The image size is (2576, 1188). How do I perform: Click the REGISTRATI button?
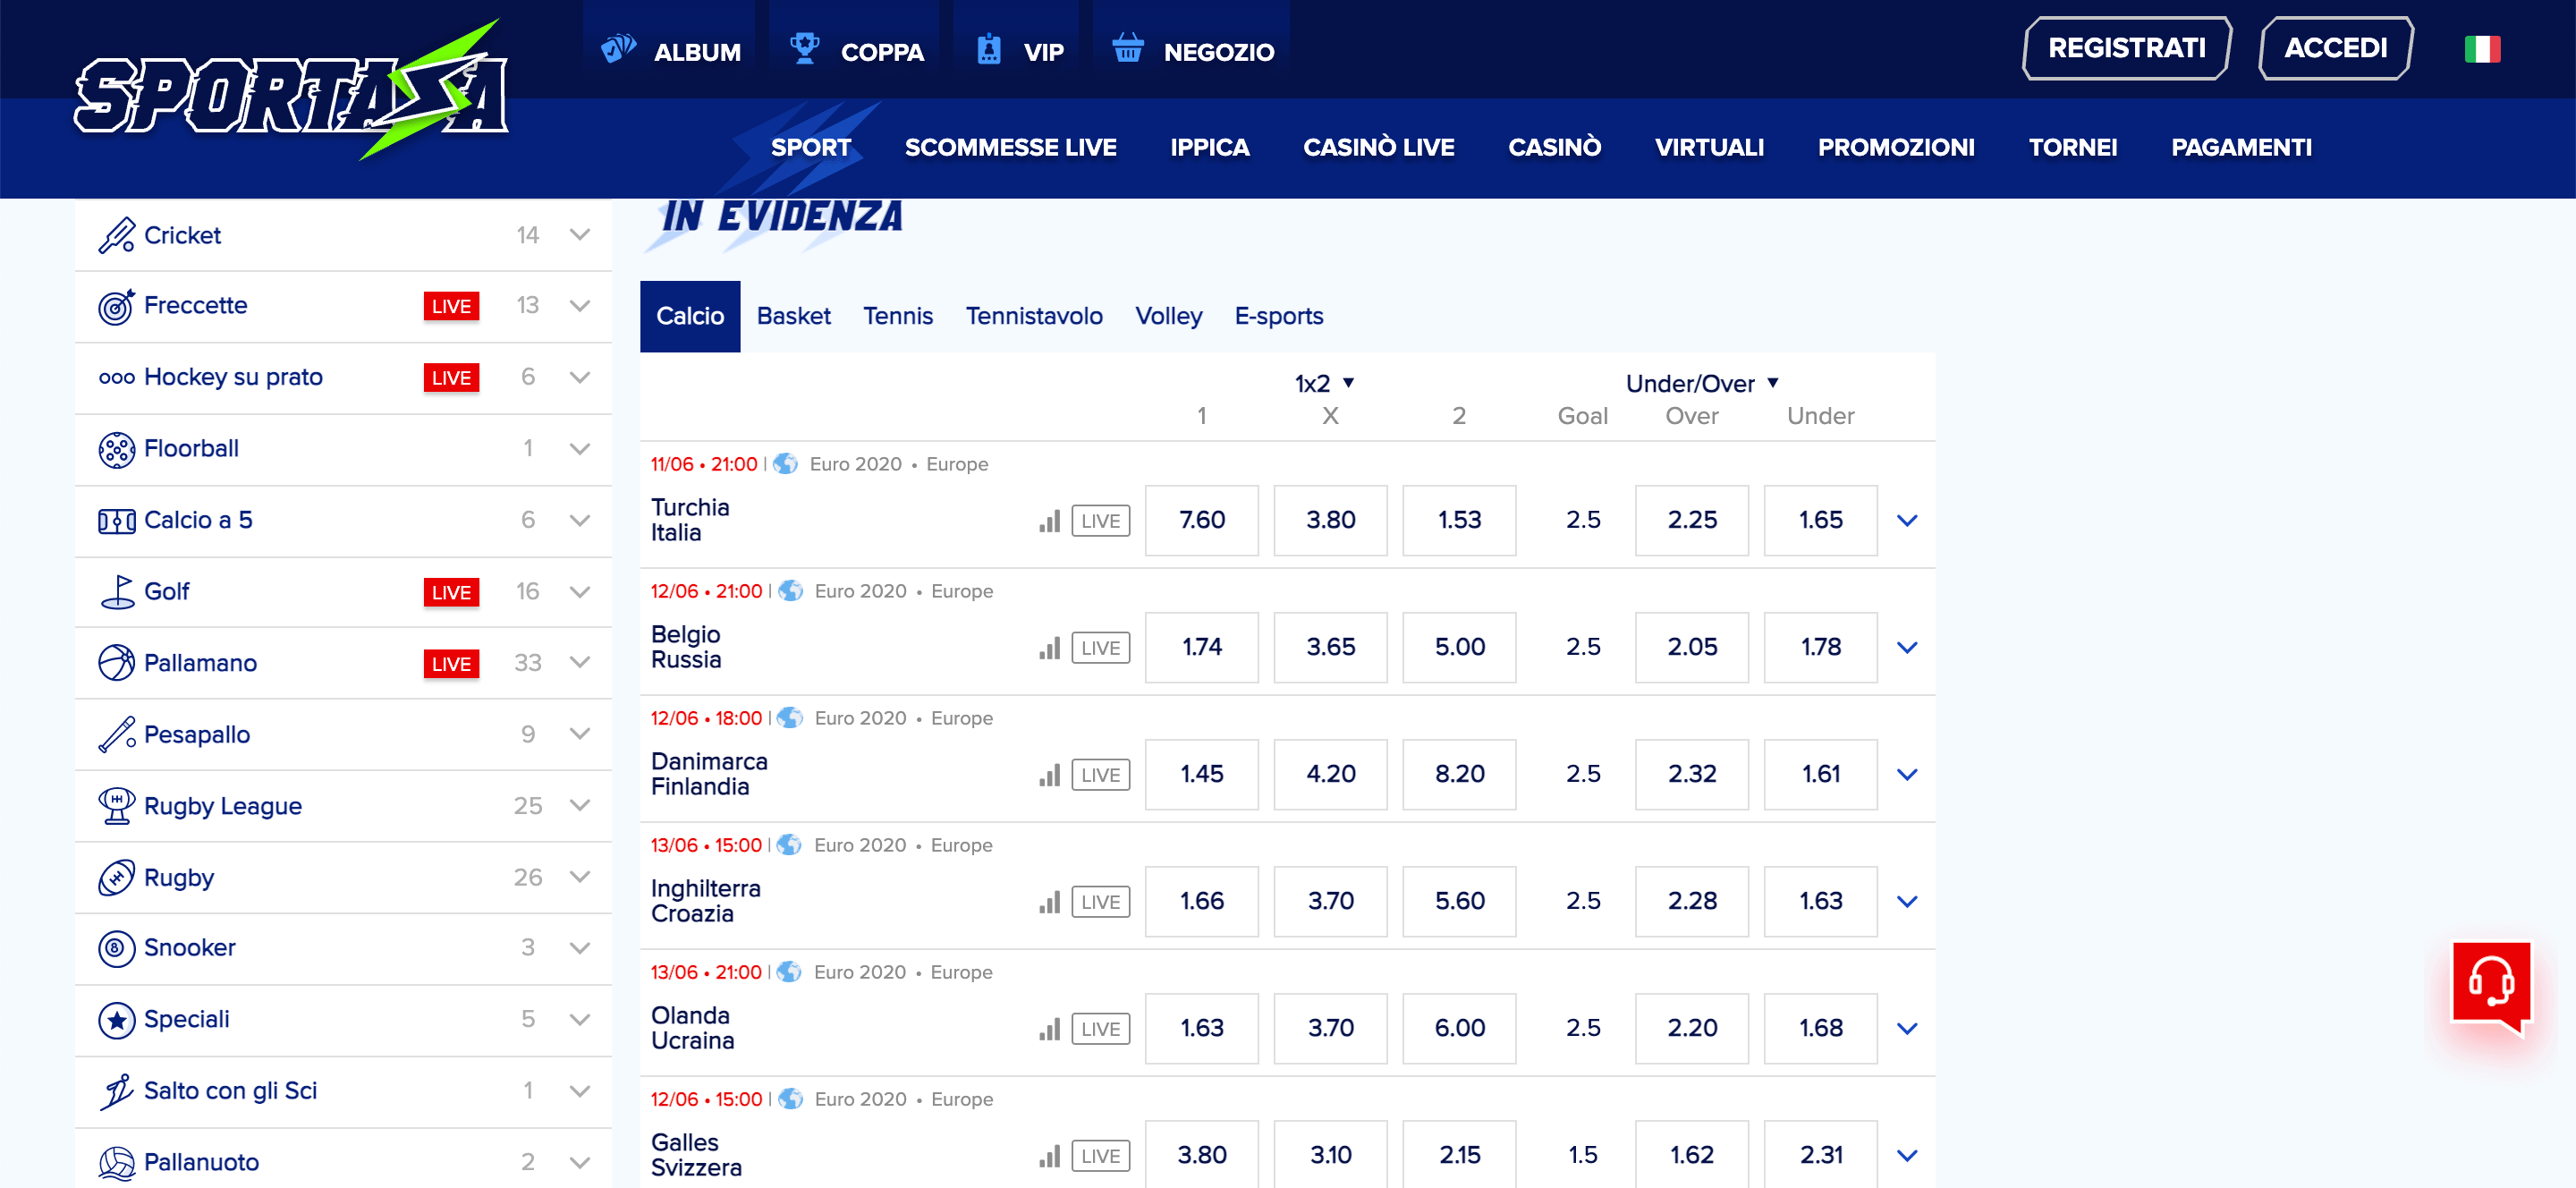click(2126, 46)
